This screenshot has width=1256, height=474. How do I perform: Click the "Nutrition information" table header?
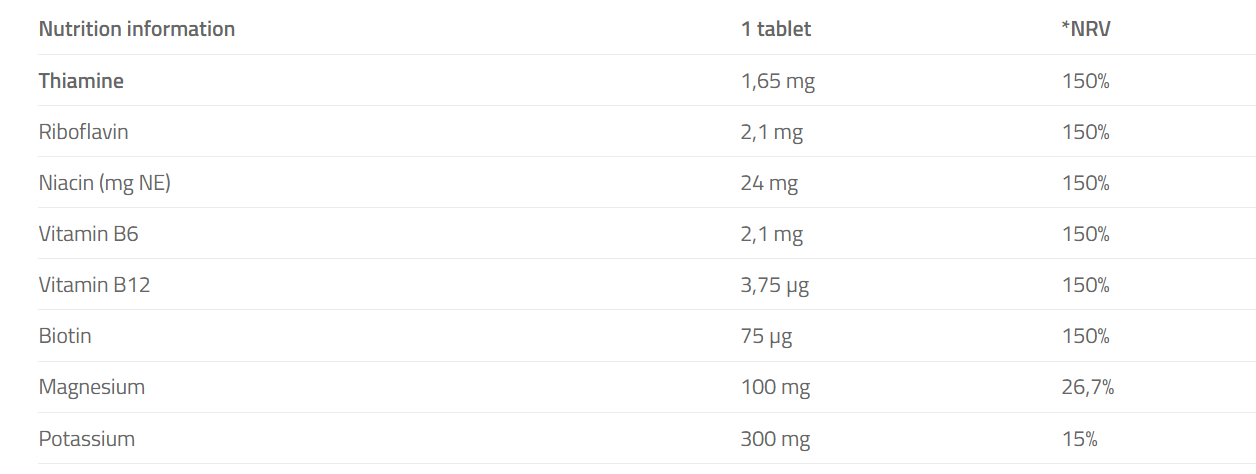[x=137, y=29]
